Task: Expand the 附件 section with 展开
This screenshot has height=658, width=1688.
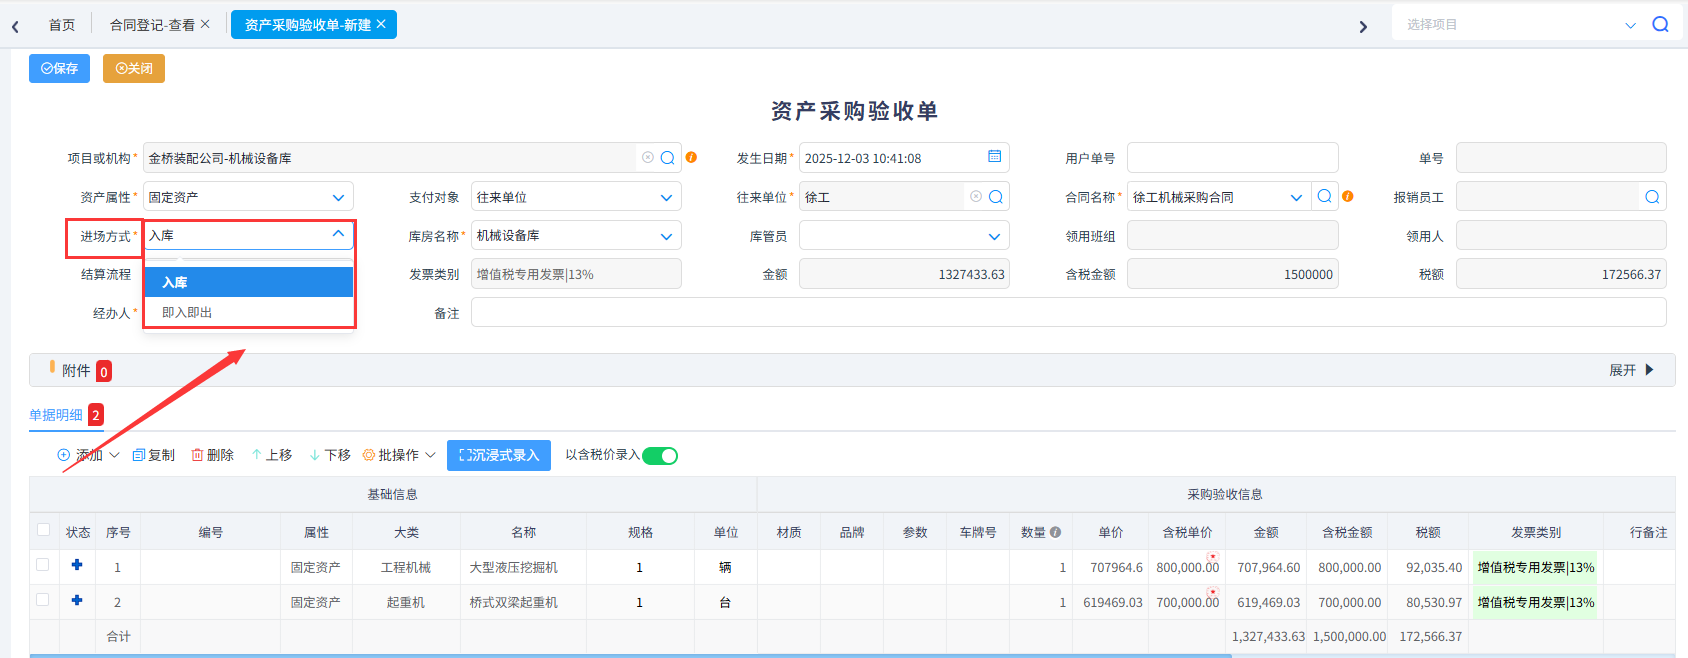Action: 1631,370
